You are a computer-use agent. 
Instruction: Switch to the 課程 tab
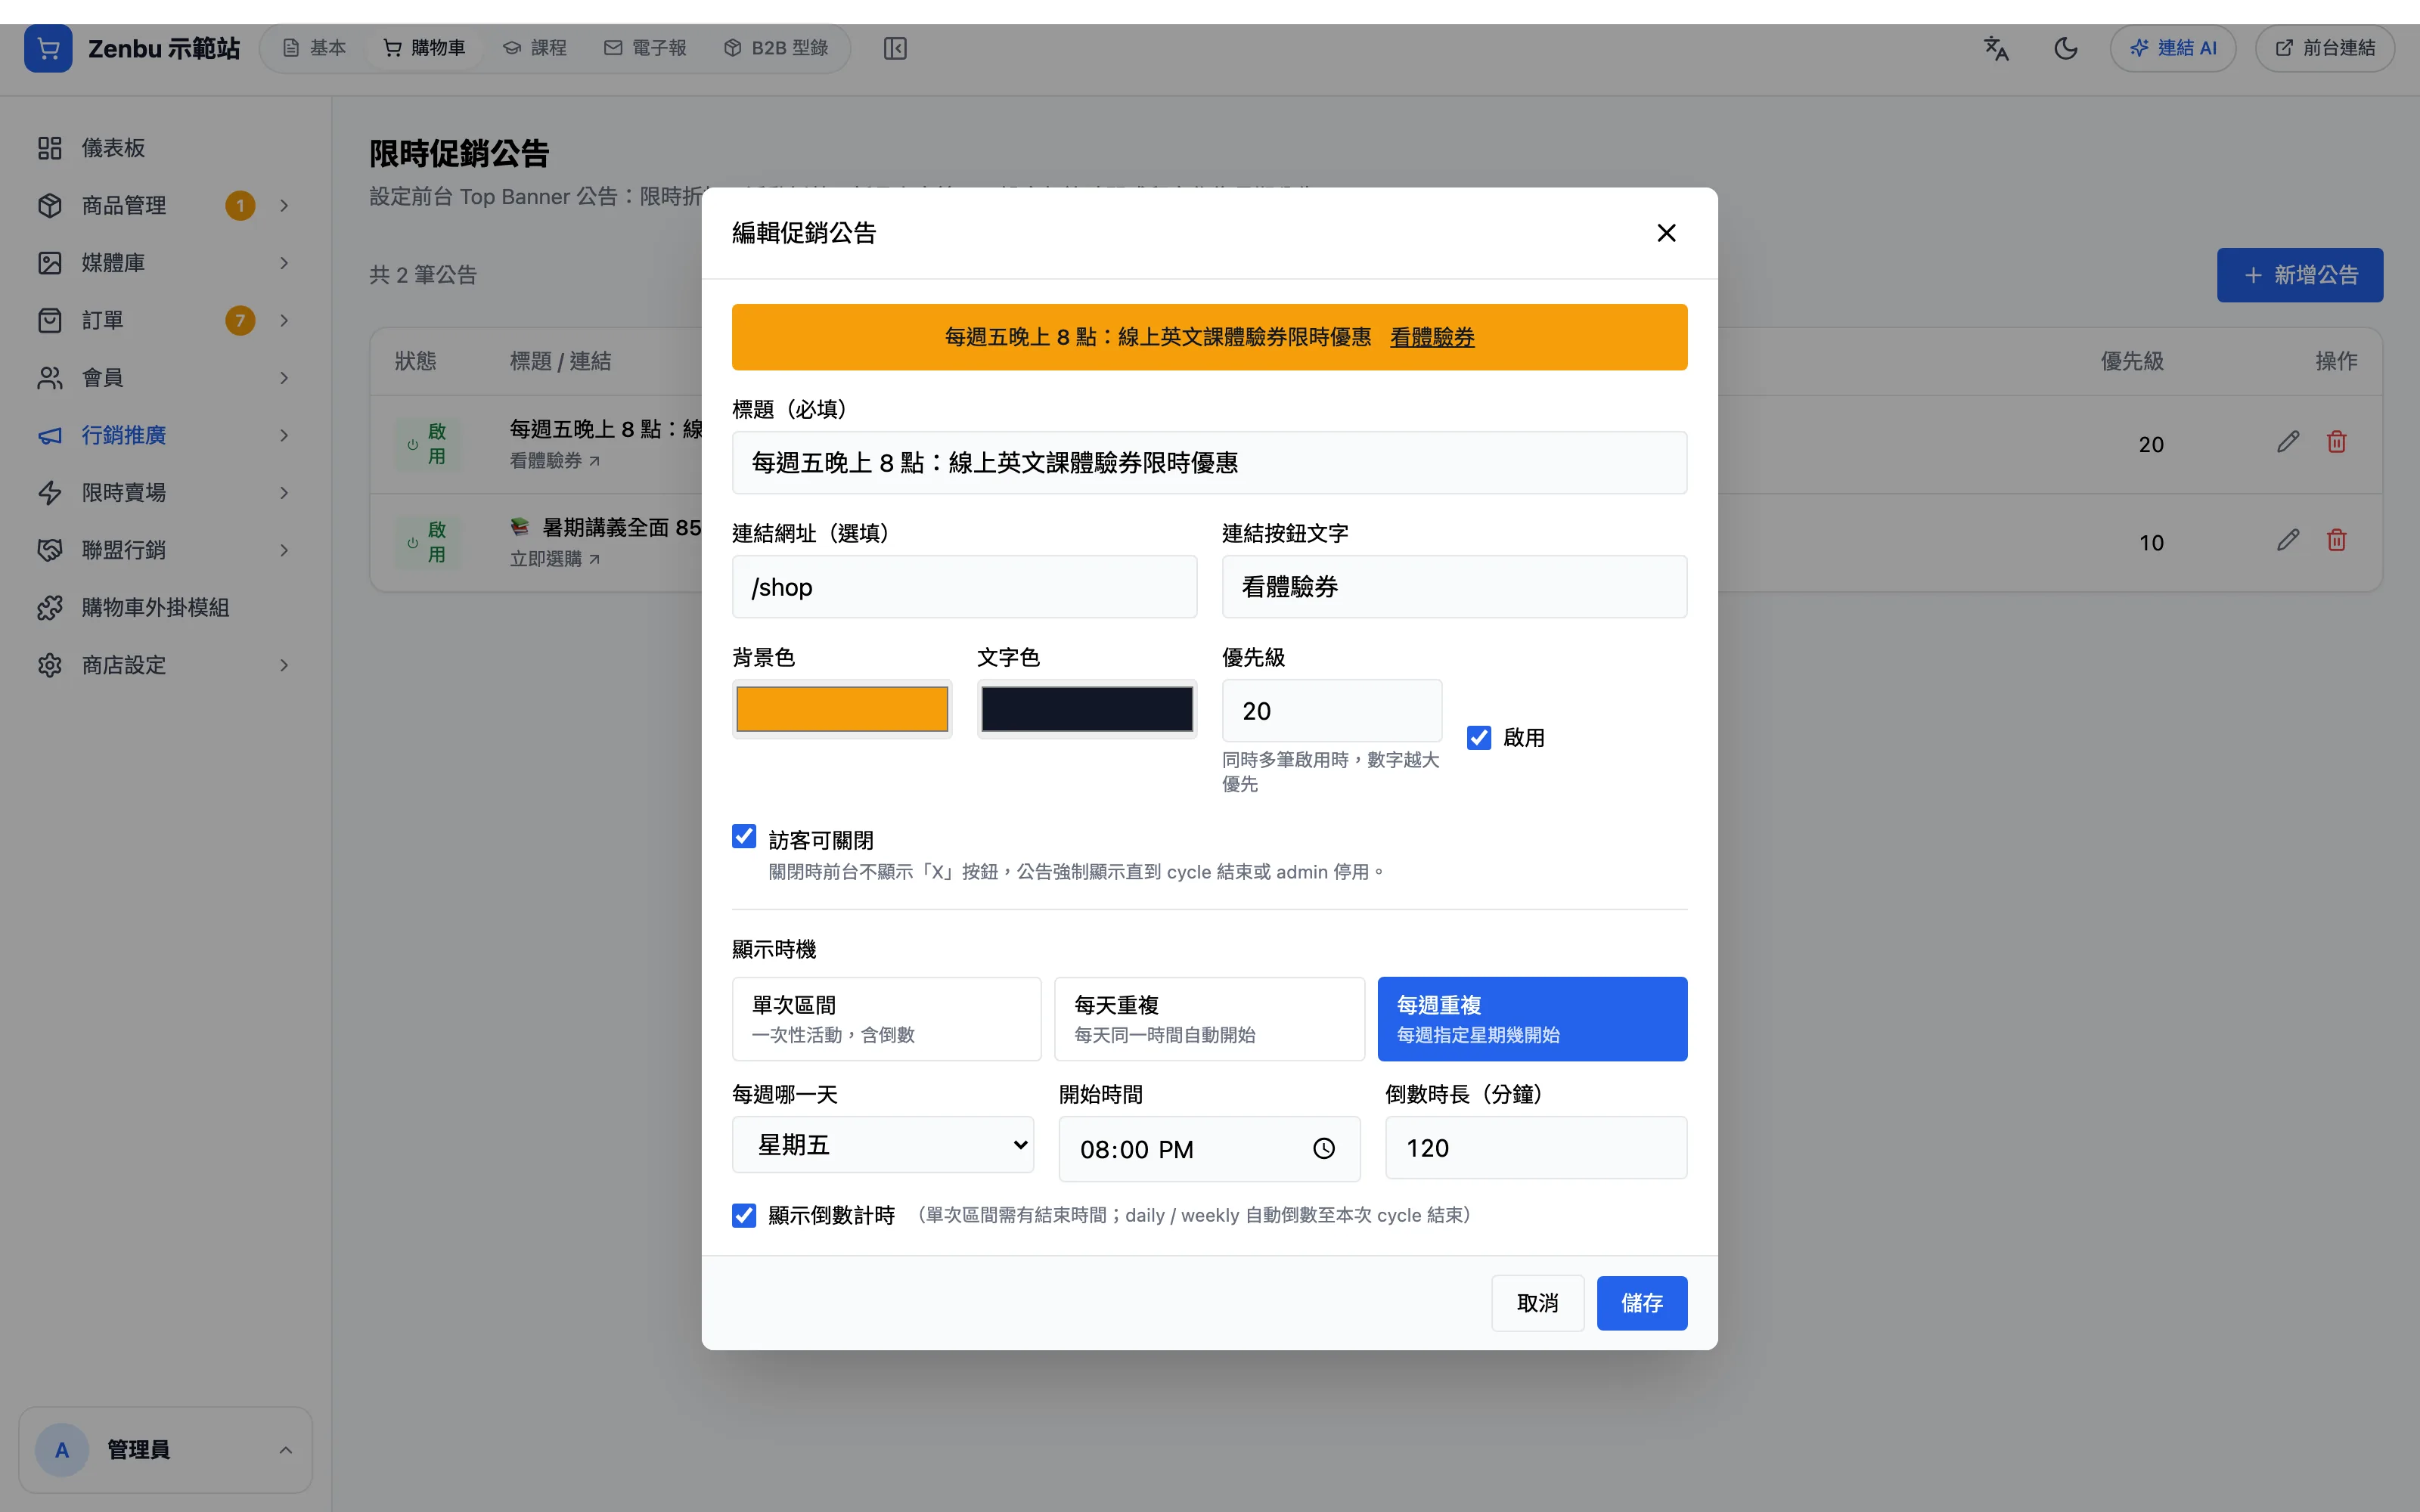tap(535, 48)
